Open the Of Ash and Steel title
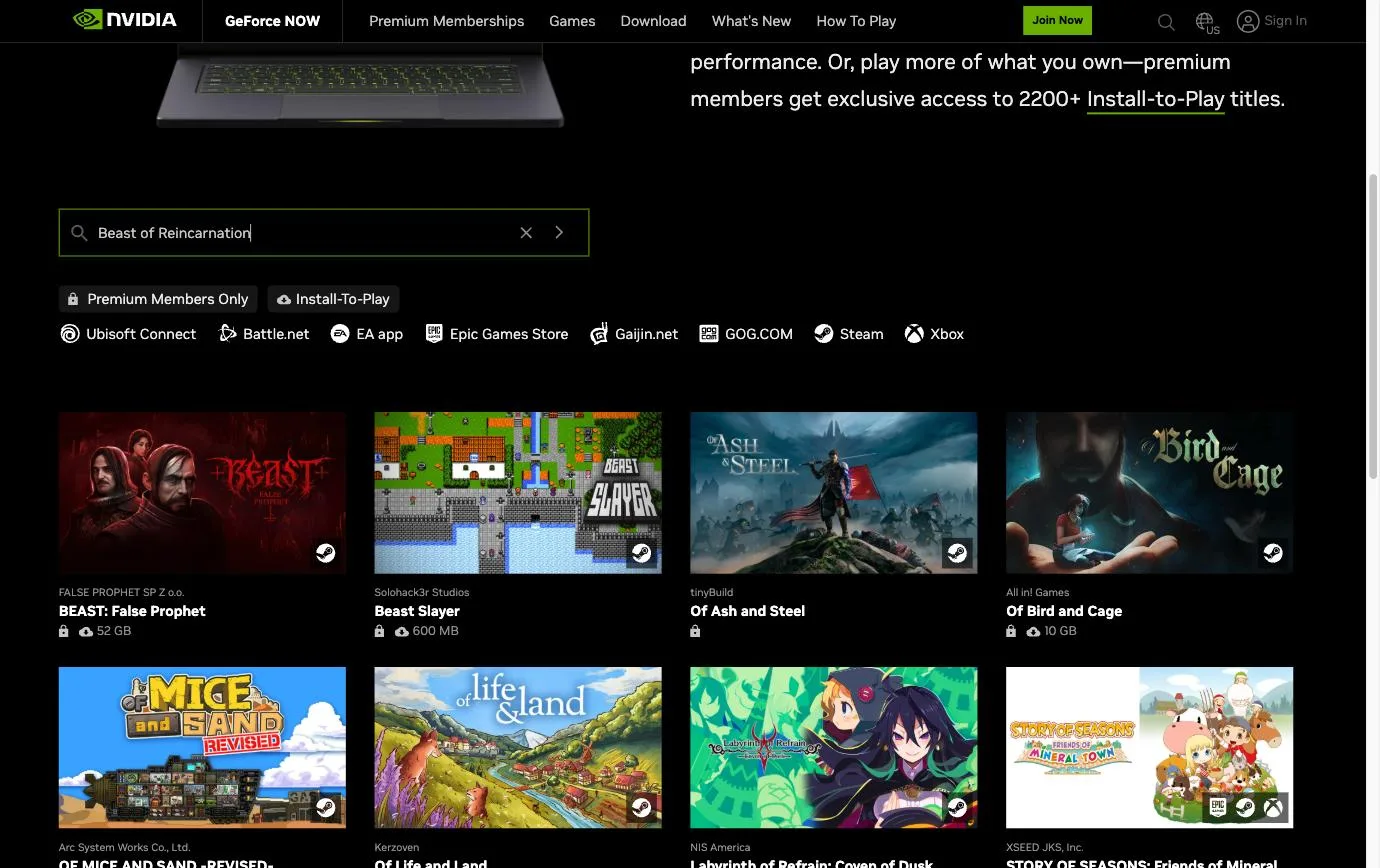 click(x=747, y=611)
